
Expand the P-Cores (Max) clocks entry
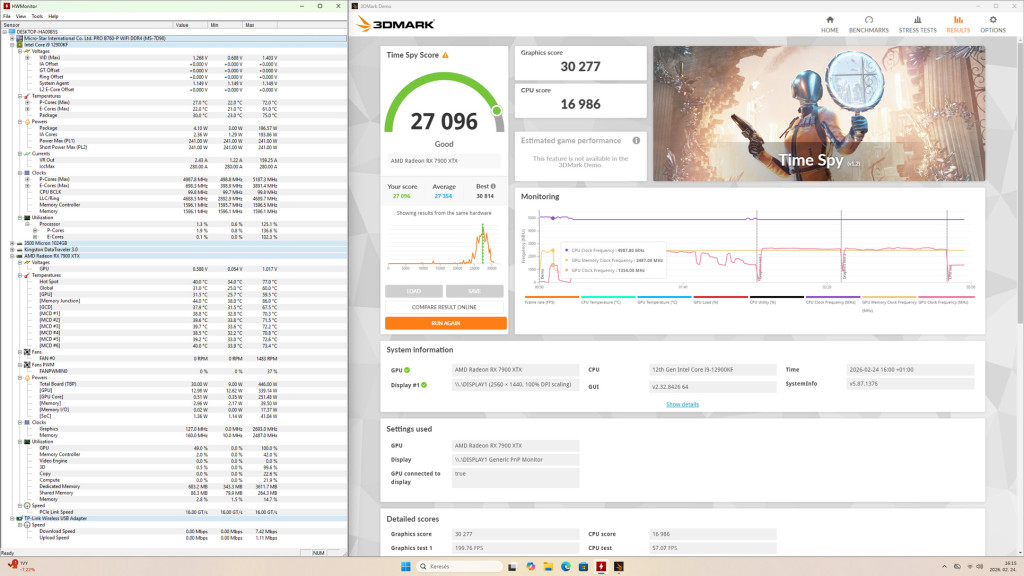(x=28, y=179)
